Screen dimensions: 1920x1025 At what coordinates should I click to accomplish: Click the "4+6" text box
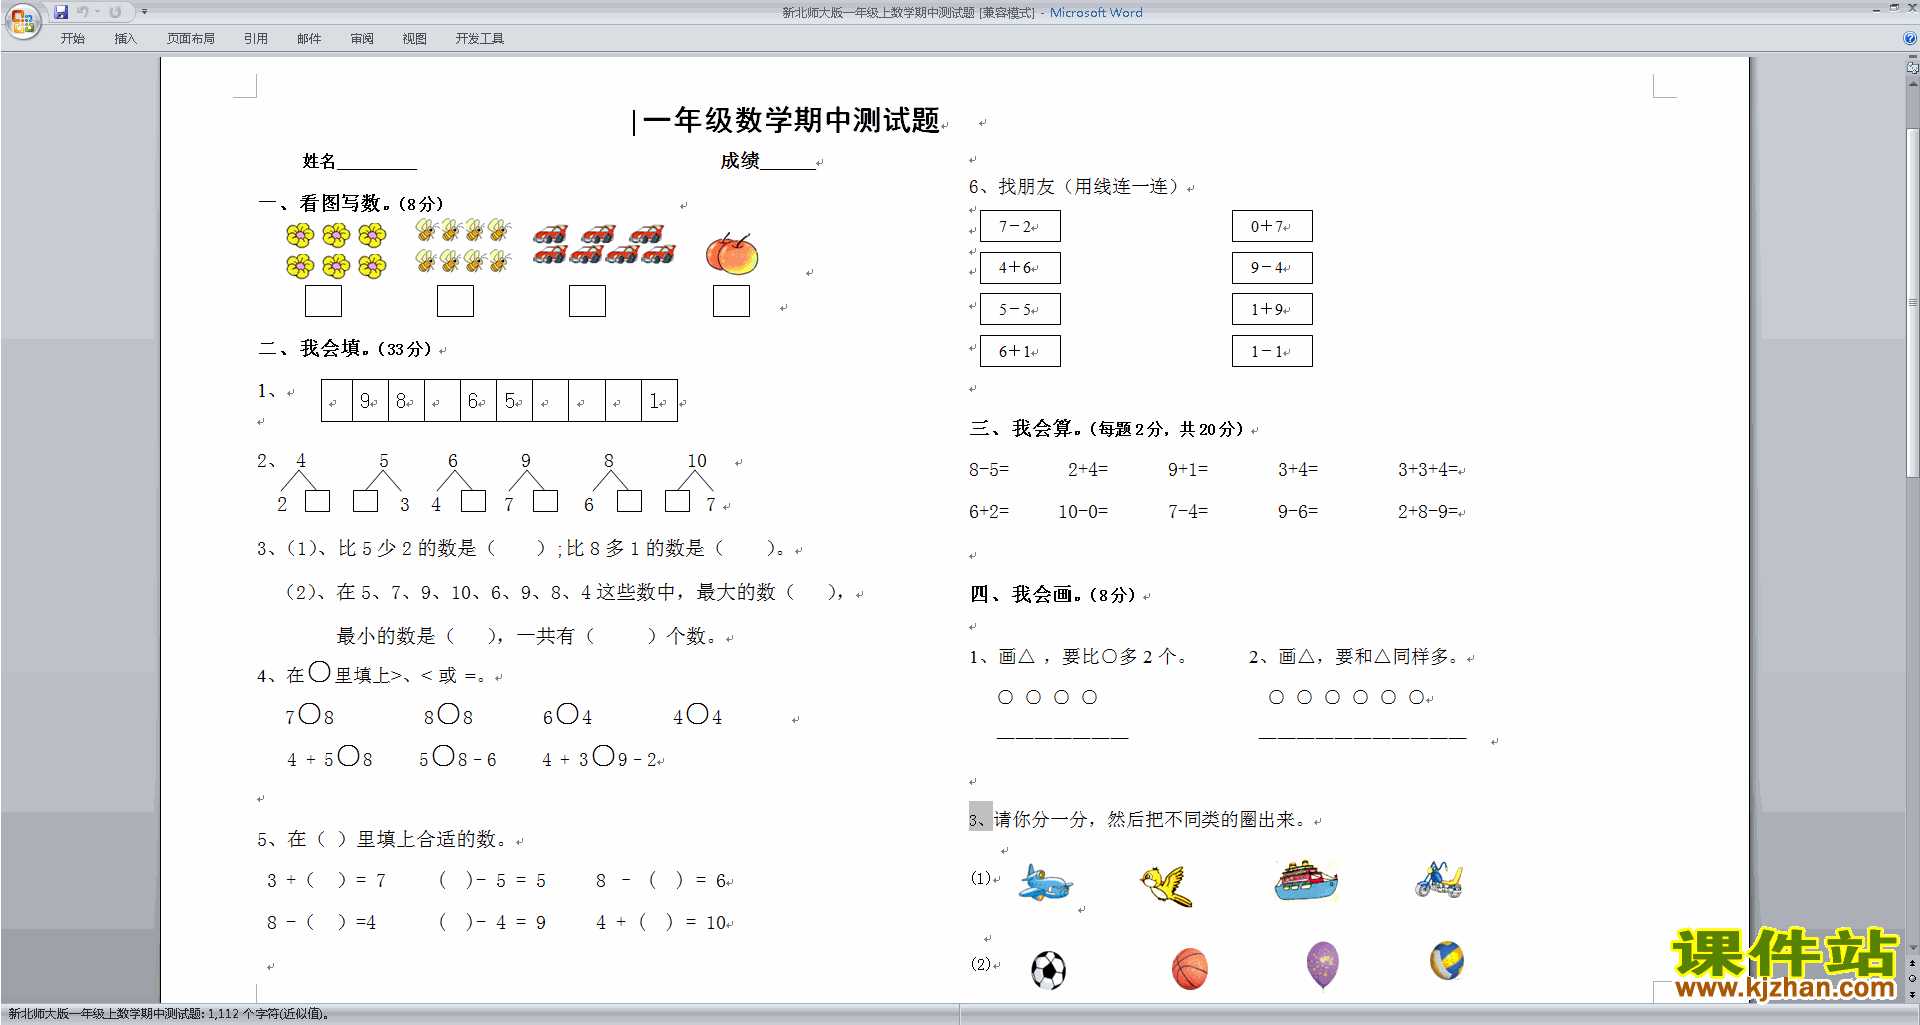[x=1020, y=268]
